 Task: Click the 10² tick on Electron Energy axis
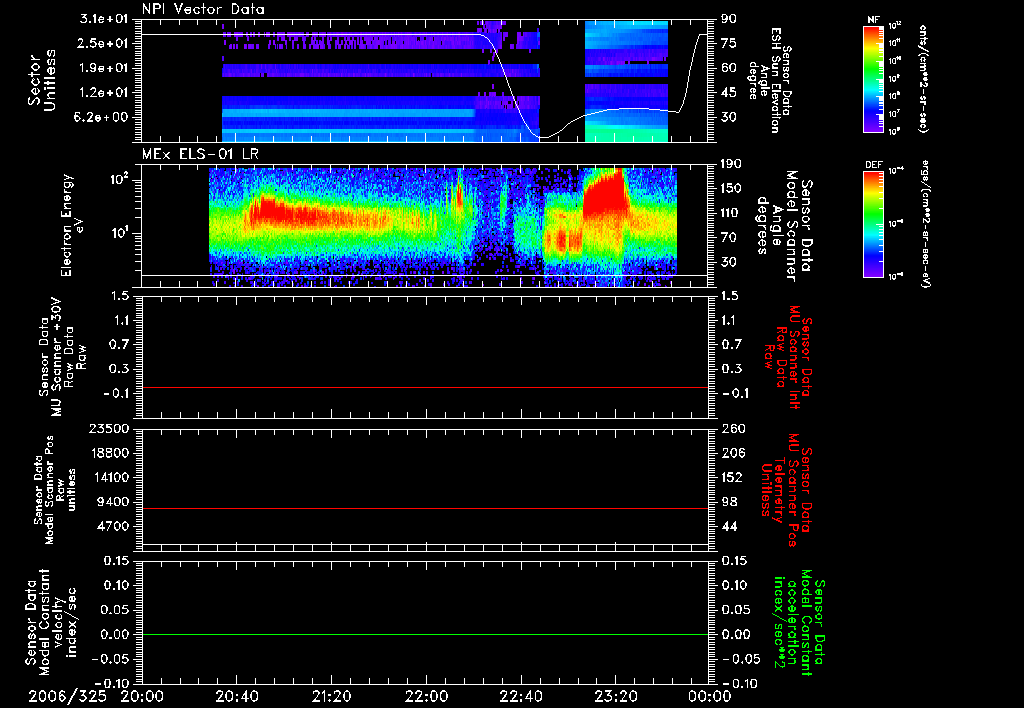point(118,180)
